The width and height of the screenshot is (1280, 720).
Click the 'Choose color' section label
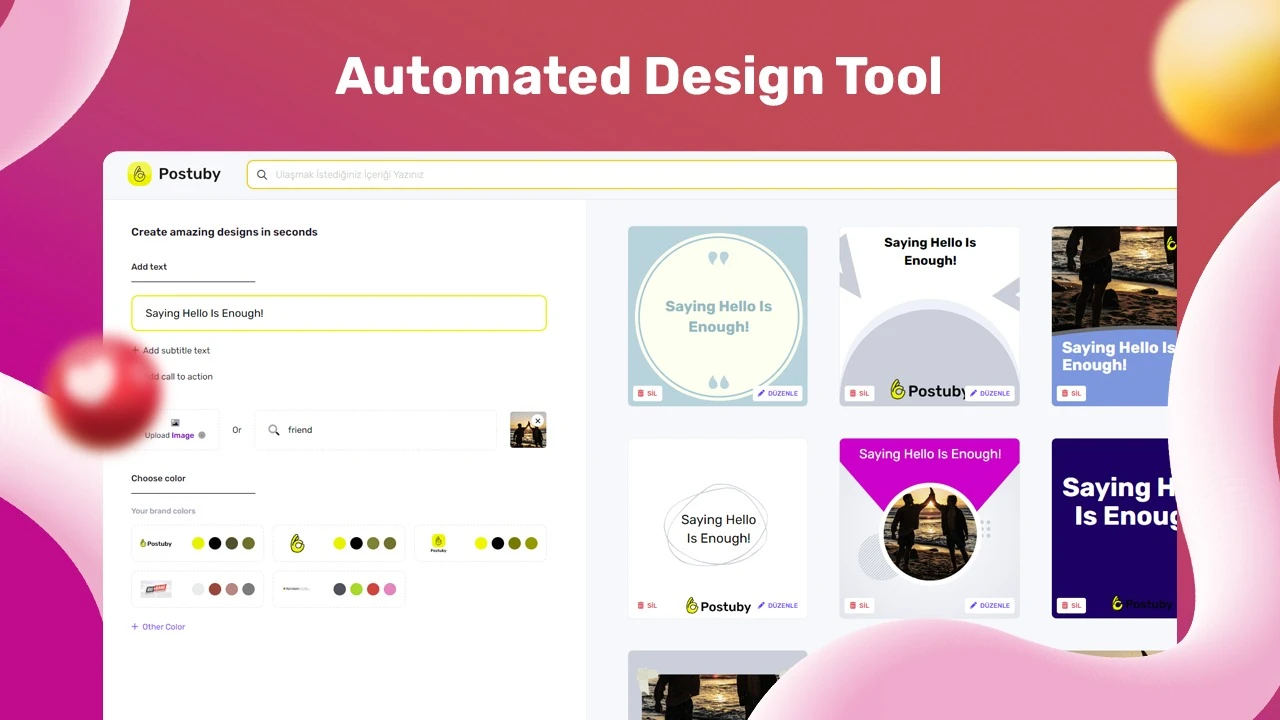tap(158, 479)
